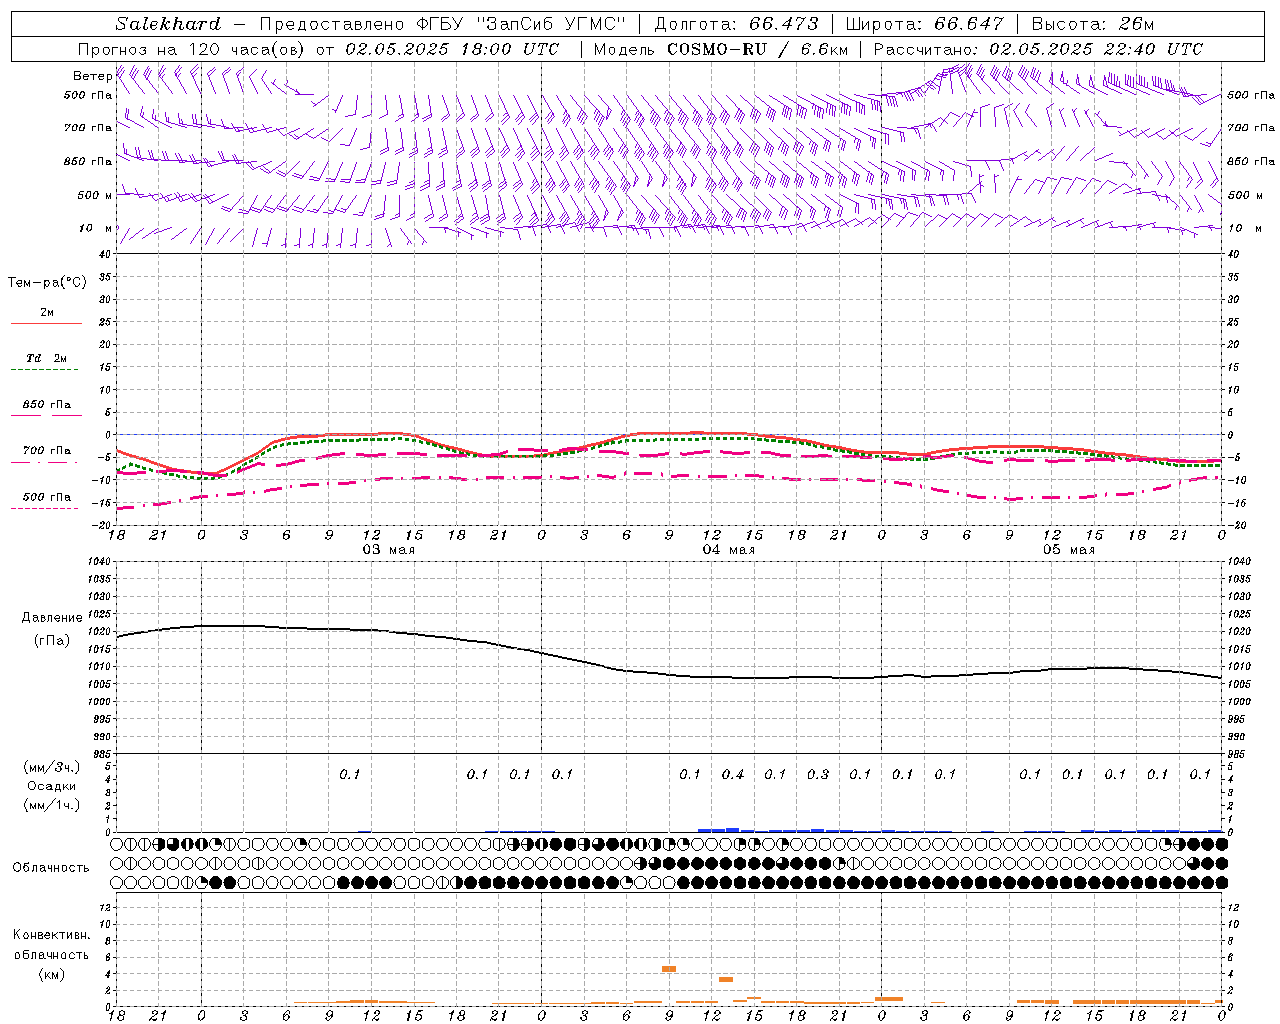Click the tallest orange convective cloud bar
This screenshot has height=1024, width=1280.
(669, 968)
